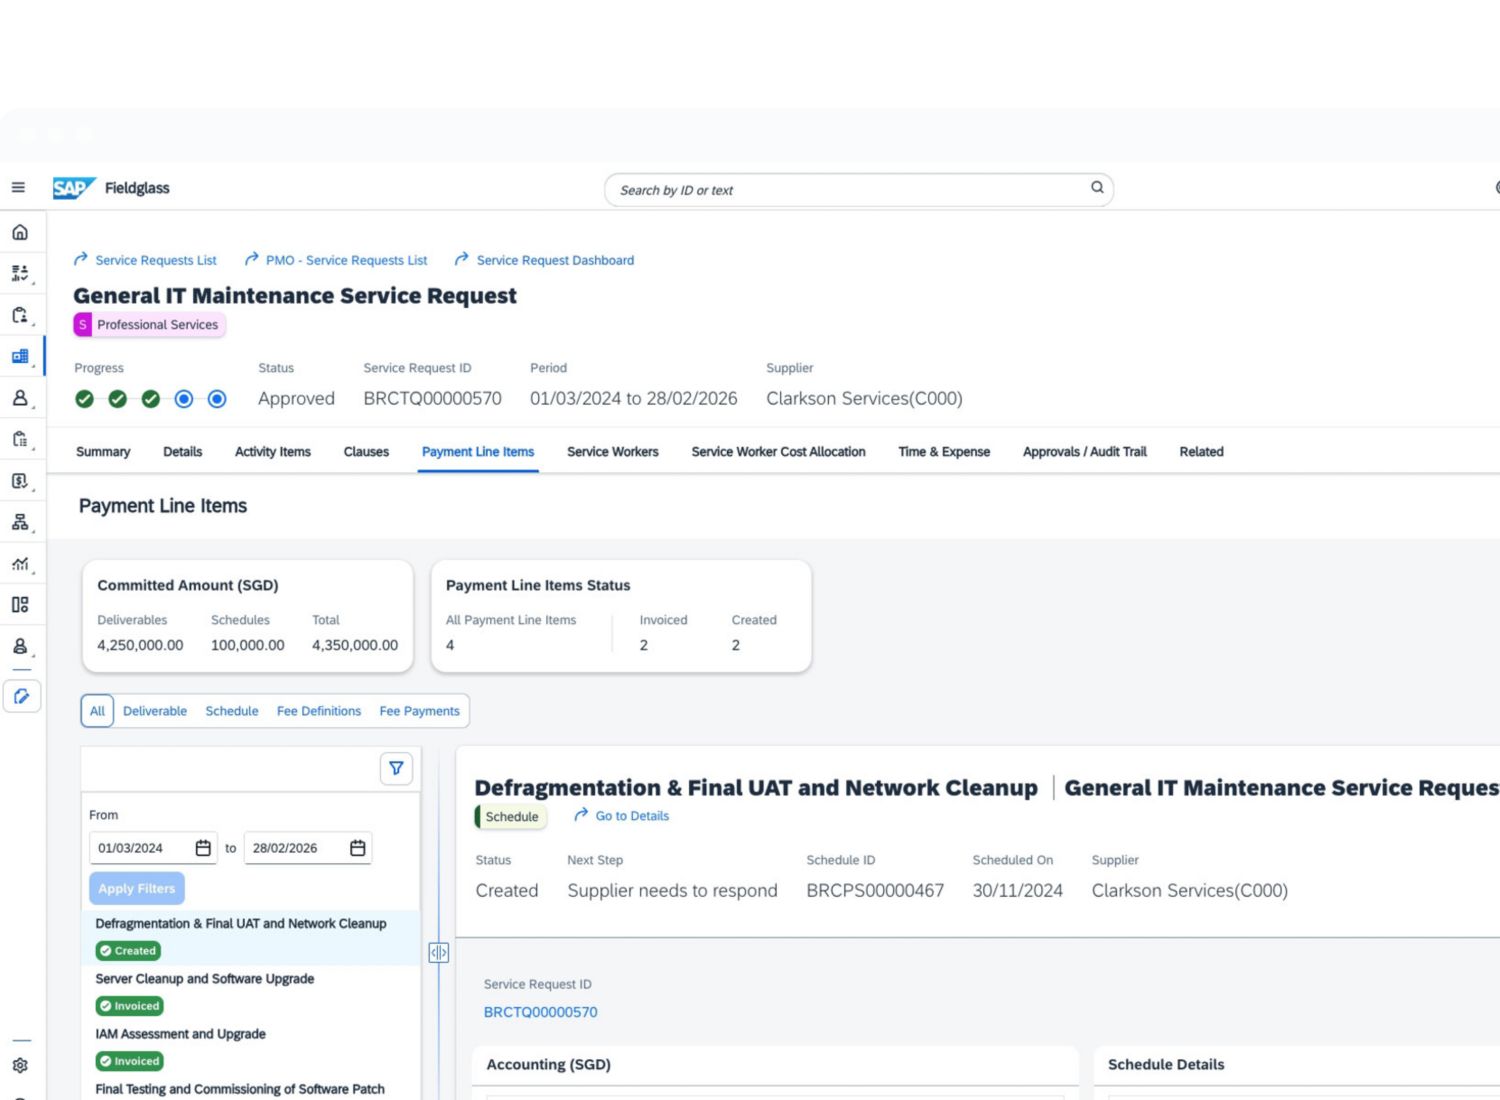Click the Apply Filters button
Viewport: 1500px width, 1100px height.
point(137,888)
